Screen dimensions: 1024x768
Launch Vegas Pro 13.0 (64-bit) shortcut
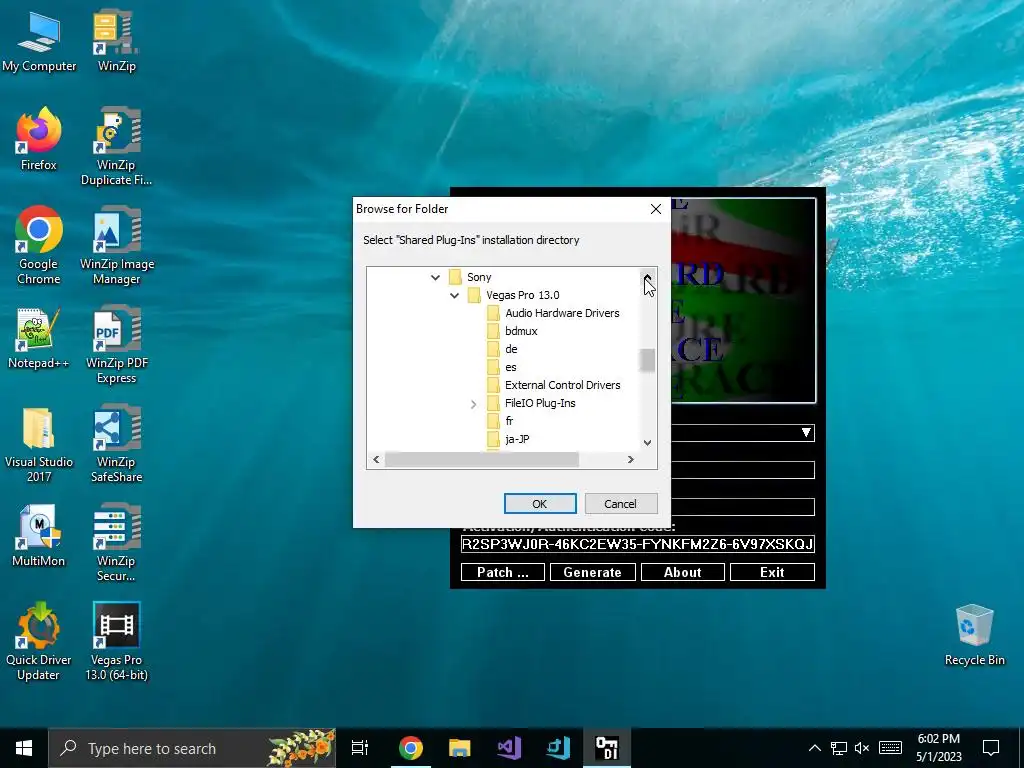coord(116,642)
